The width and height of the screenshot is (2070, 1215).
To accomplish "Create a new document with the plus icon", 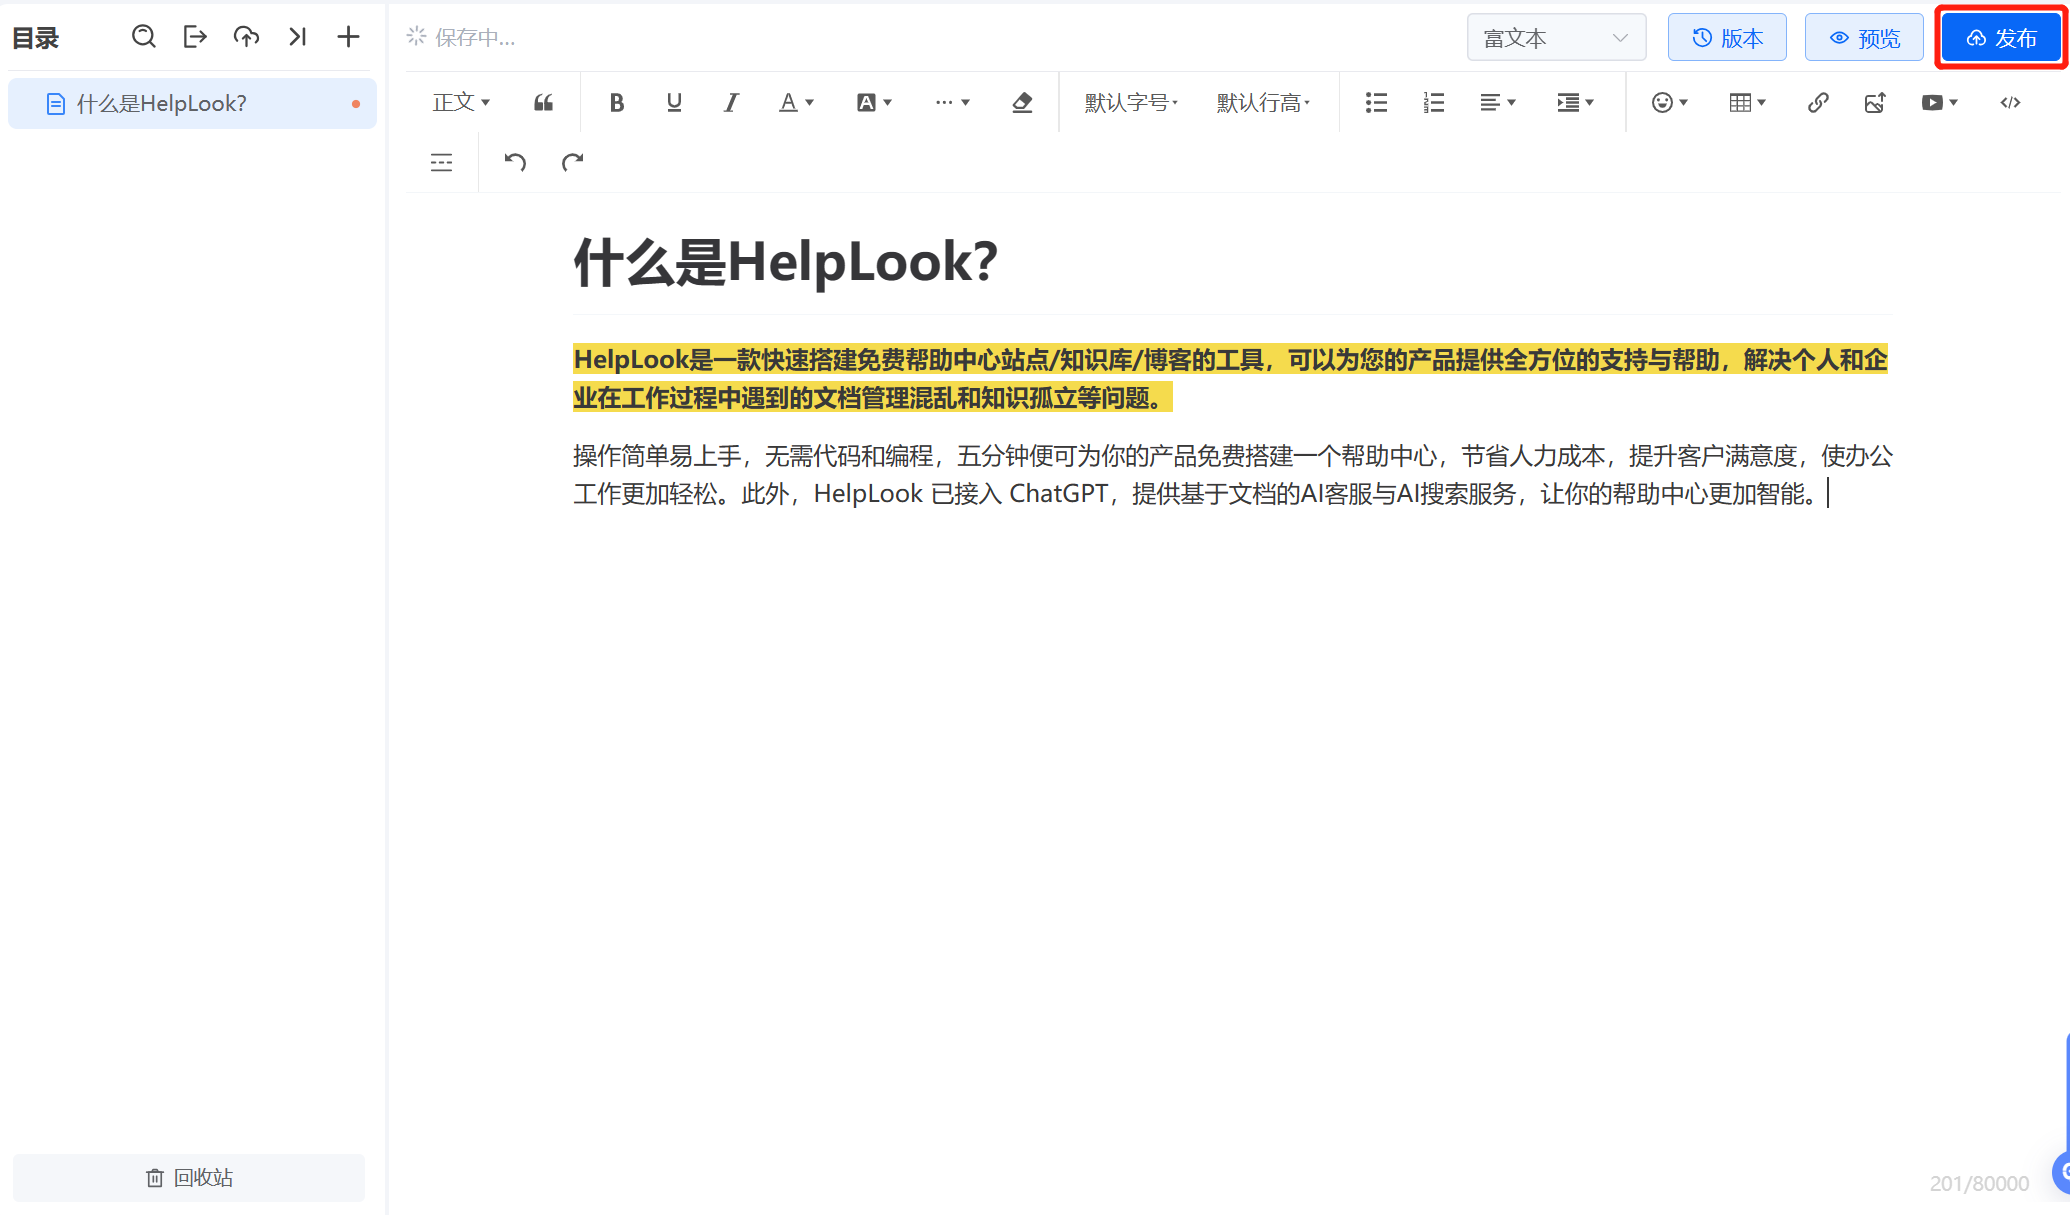I will pyautogui.click(x=348, y=36).
